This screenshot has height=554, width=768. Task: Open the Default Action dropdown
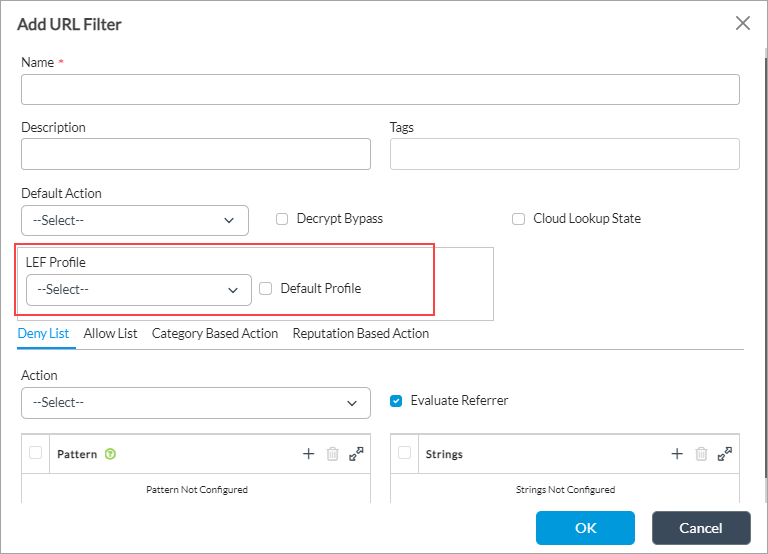point(135,220)
